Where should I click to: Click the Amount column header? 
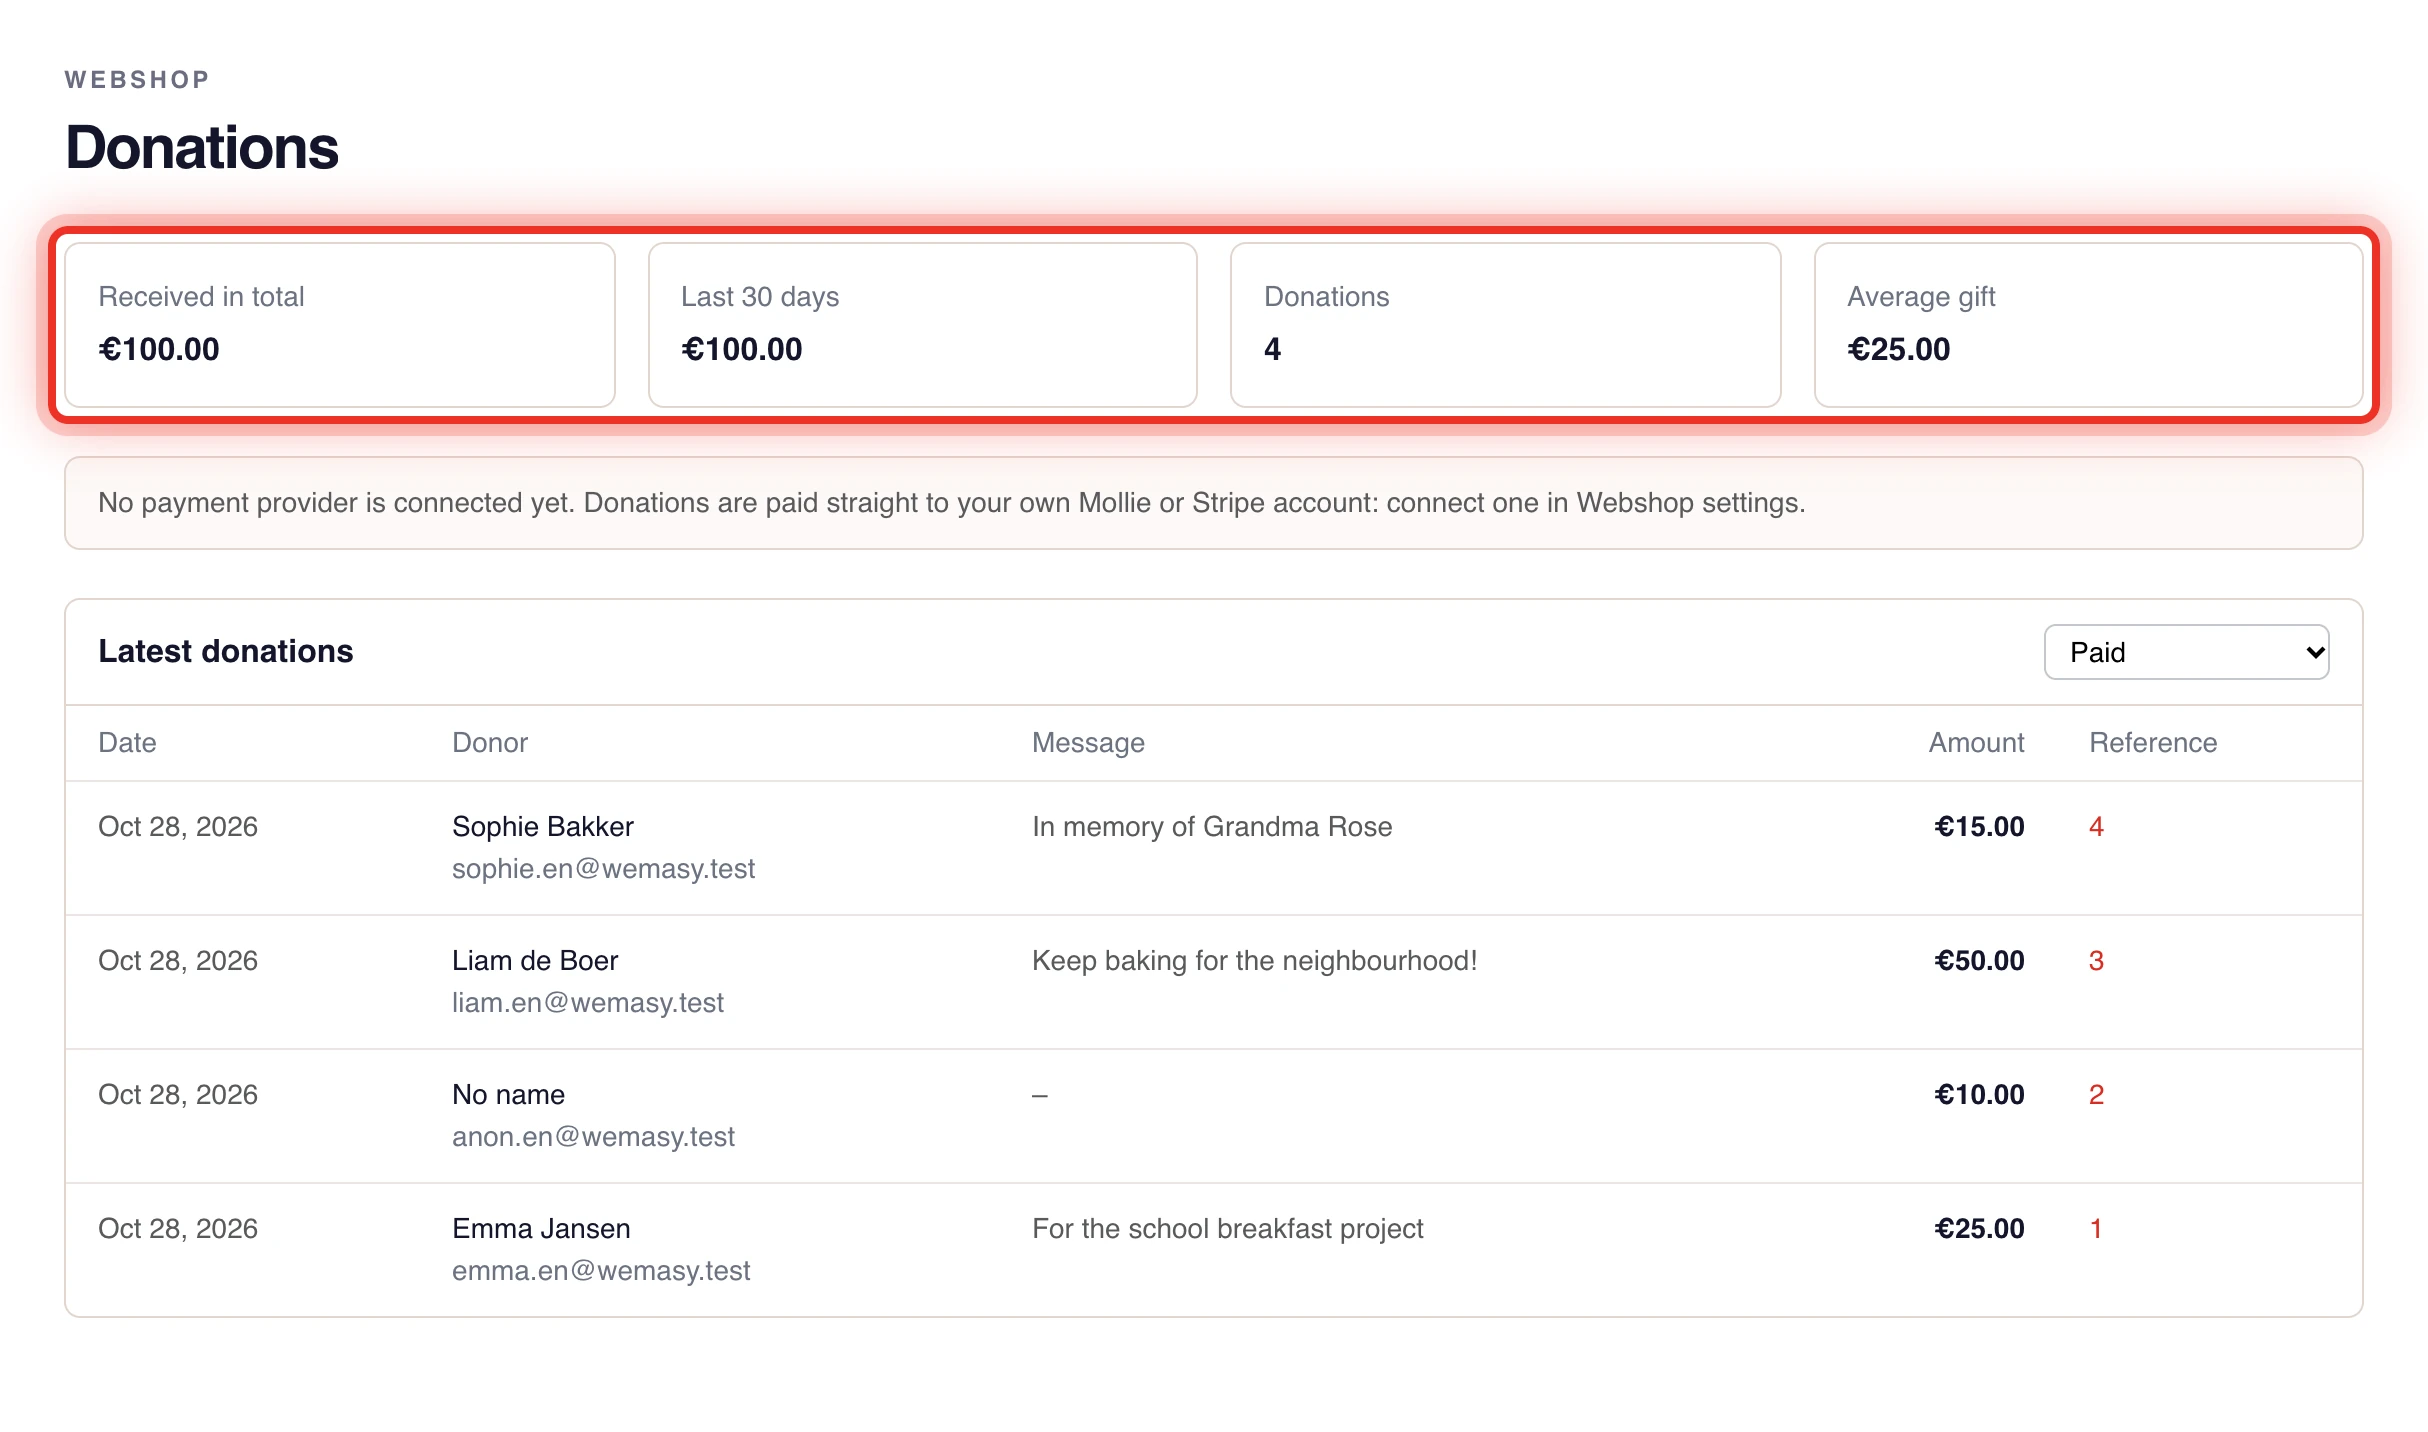pyautogui.click(x=1976, y=743)
